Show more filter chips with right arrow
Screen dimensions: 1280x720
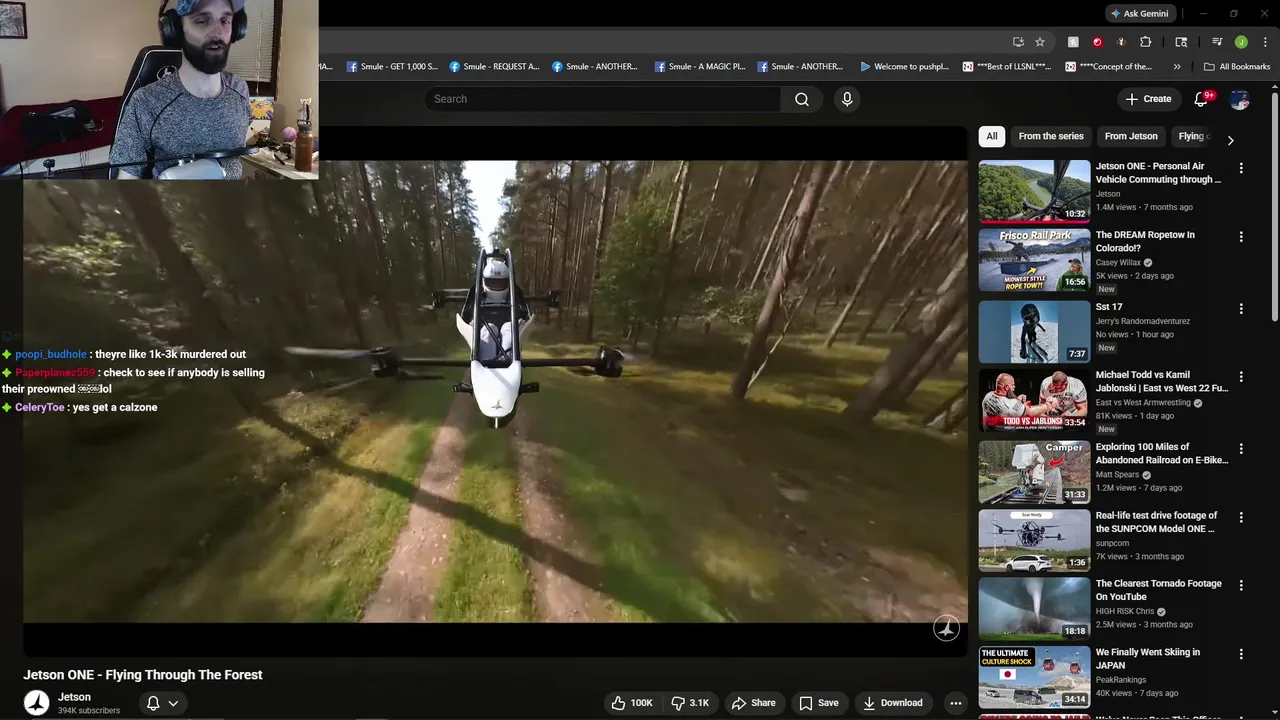pos(1230,140)
